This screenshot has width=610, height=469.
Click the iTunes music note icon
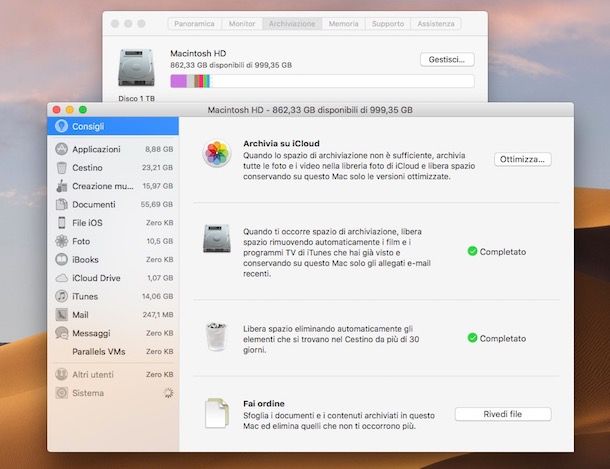coord(61,296)
